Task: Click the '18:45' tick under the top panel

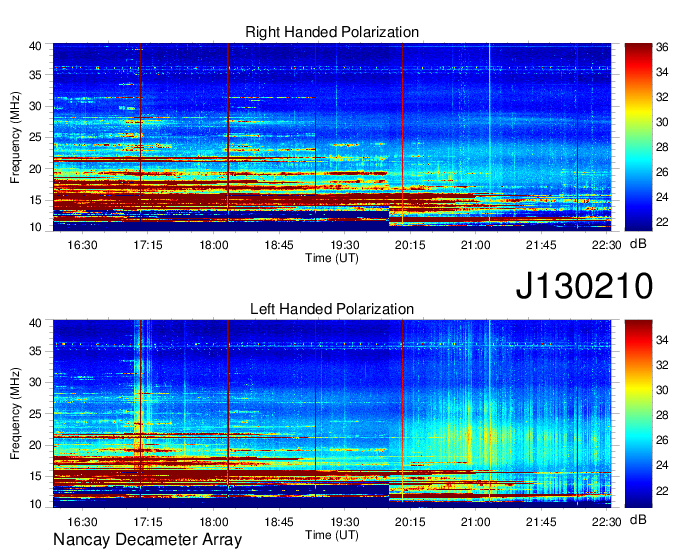Action: coord(279,245)
